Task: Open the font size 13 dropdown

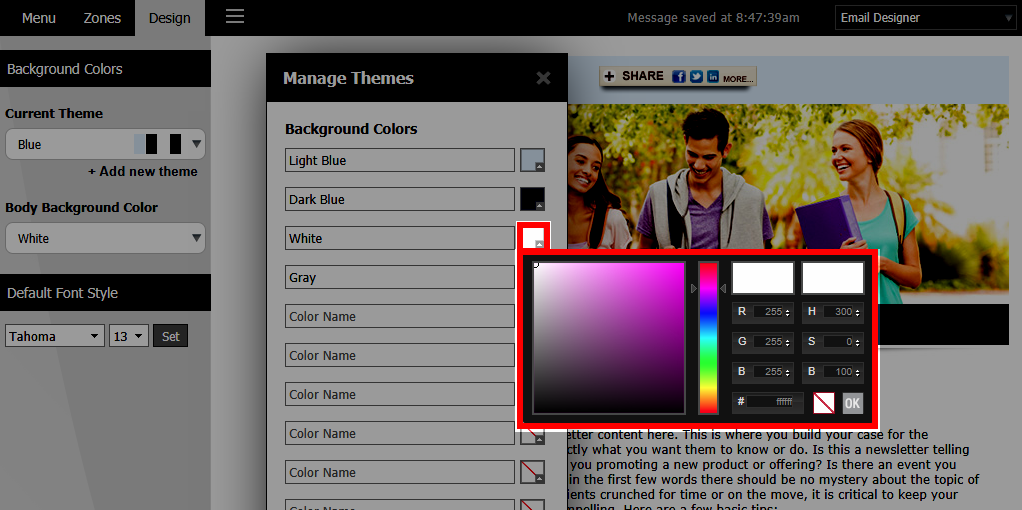Action: [129, 337]
